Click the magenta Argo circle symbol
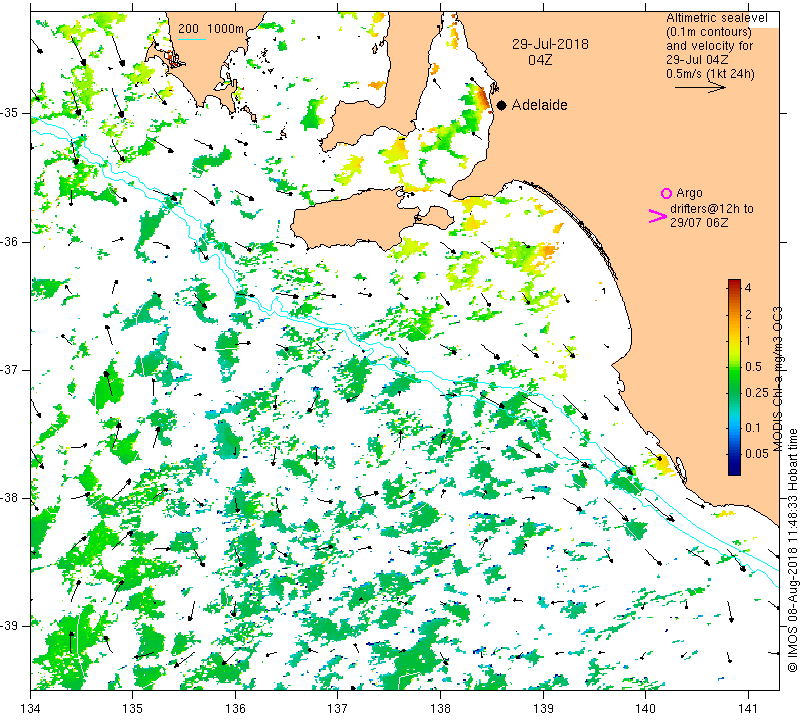 coord(666,193)
